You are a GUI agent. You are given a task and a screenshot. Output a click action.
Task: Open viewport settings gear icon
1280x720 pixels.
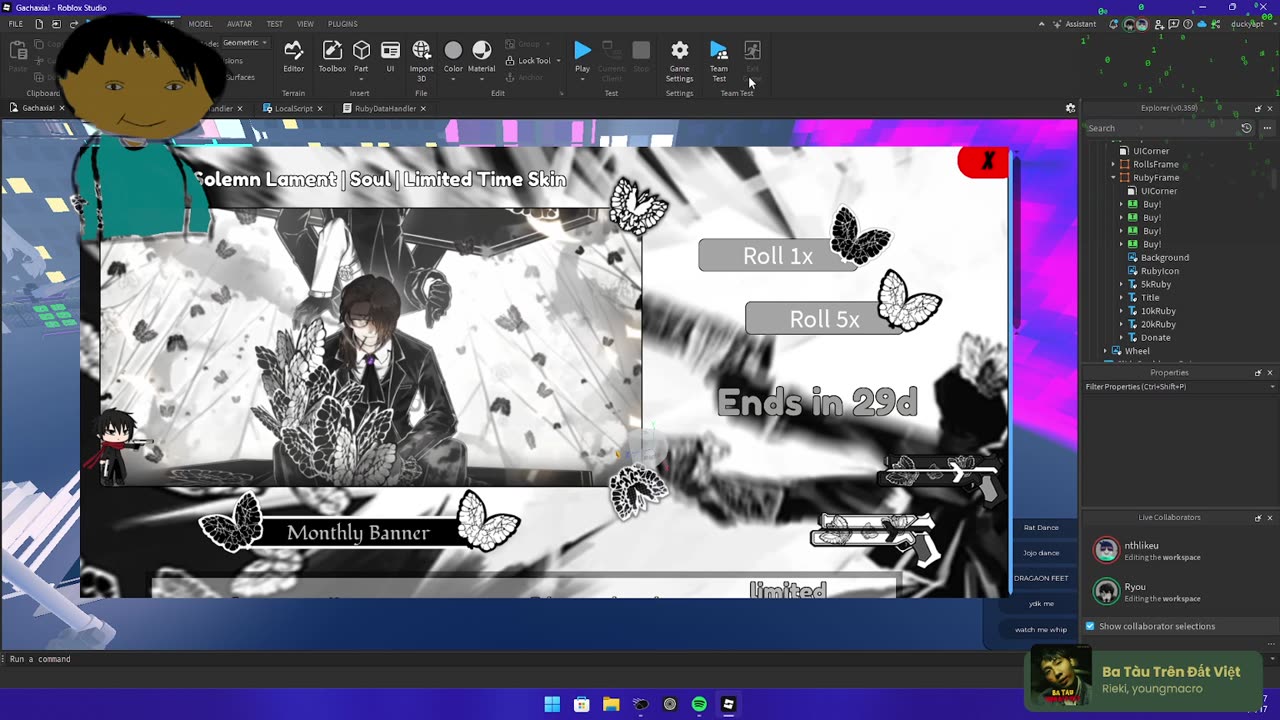[x=1070, y=108]
